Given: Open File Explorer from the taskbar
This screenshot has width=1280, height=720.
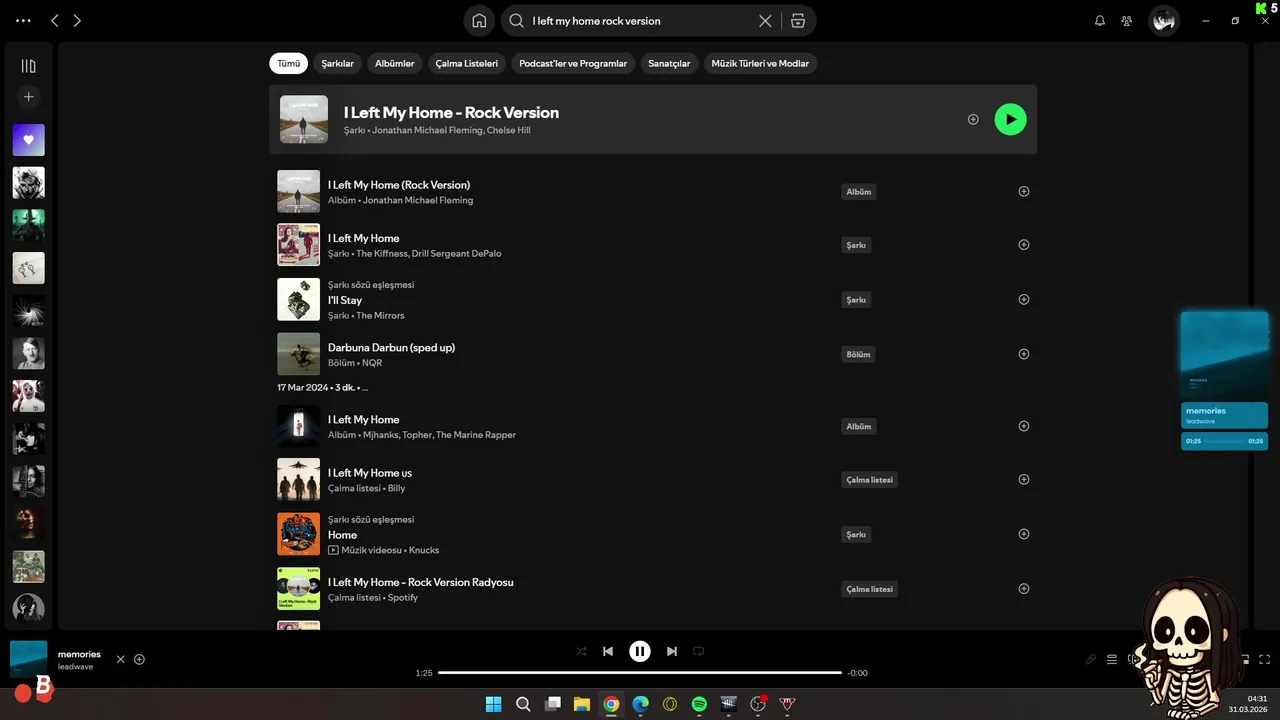Looking at the screenshot, I should pos(581,704).
